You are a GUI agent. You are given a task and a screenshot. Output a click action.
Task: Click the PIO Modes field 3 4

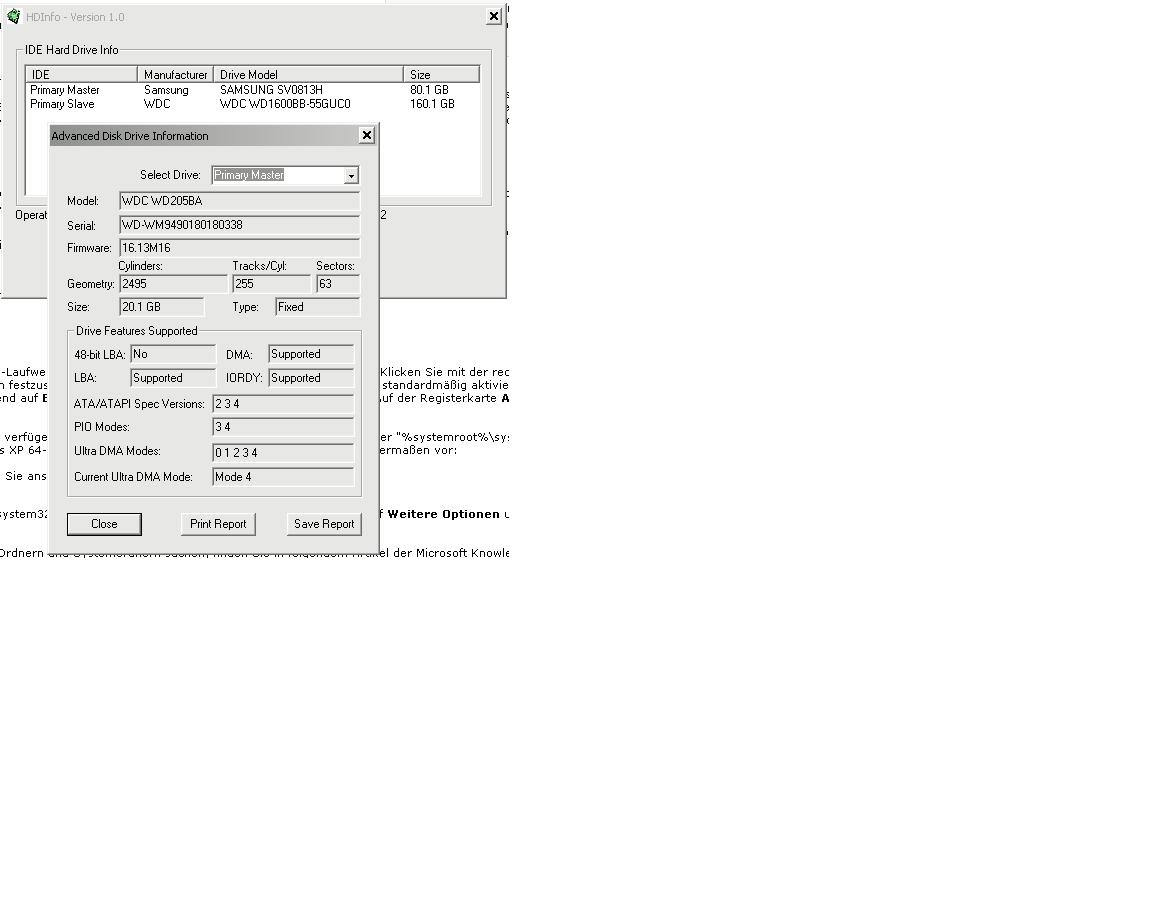(284, 427)
